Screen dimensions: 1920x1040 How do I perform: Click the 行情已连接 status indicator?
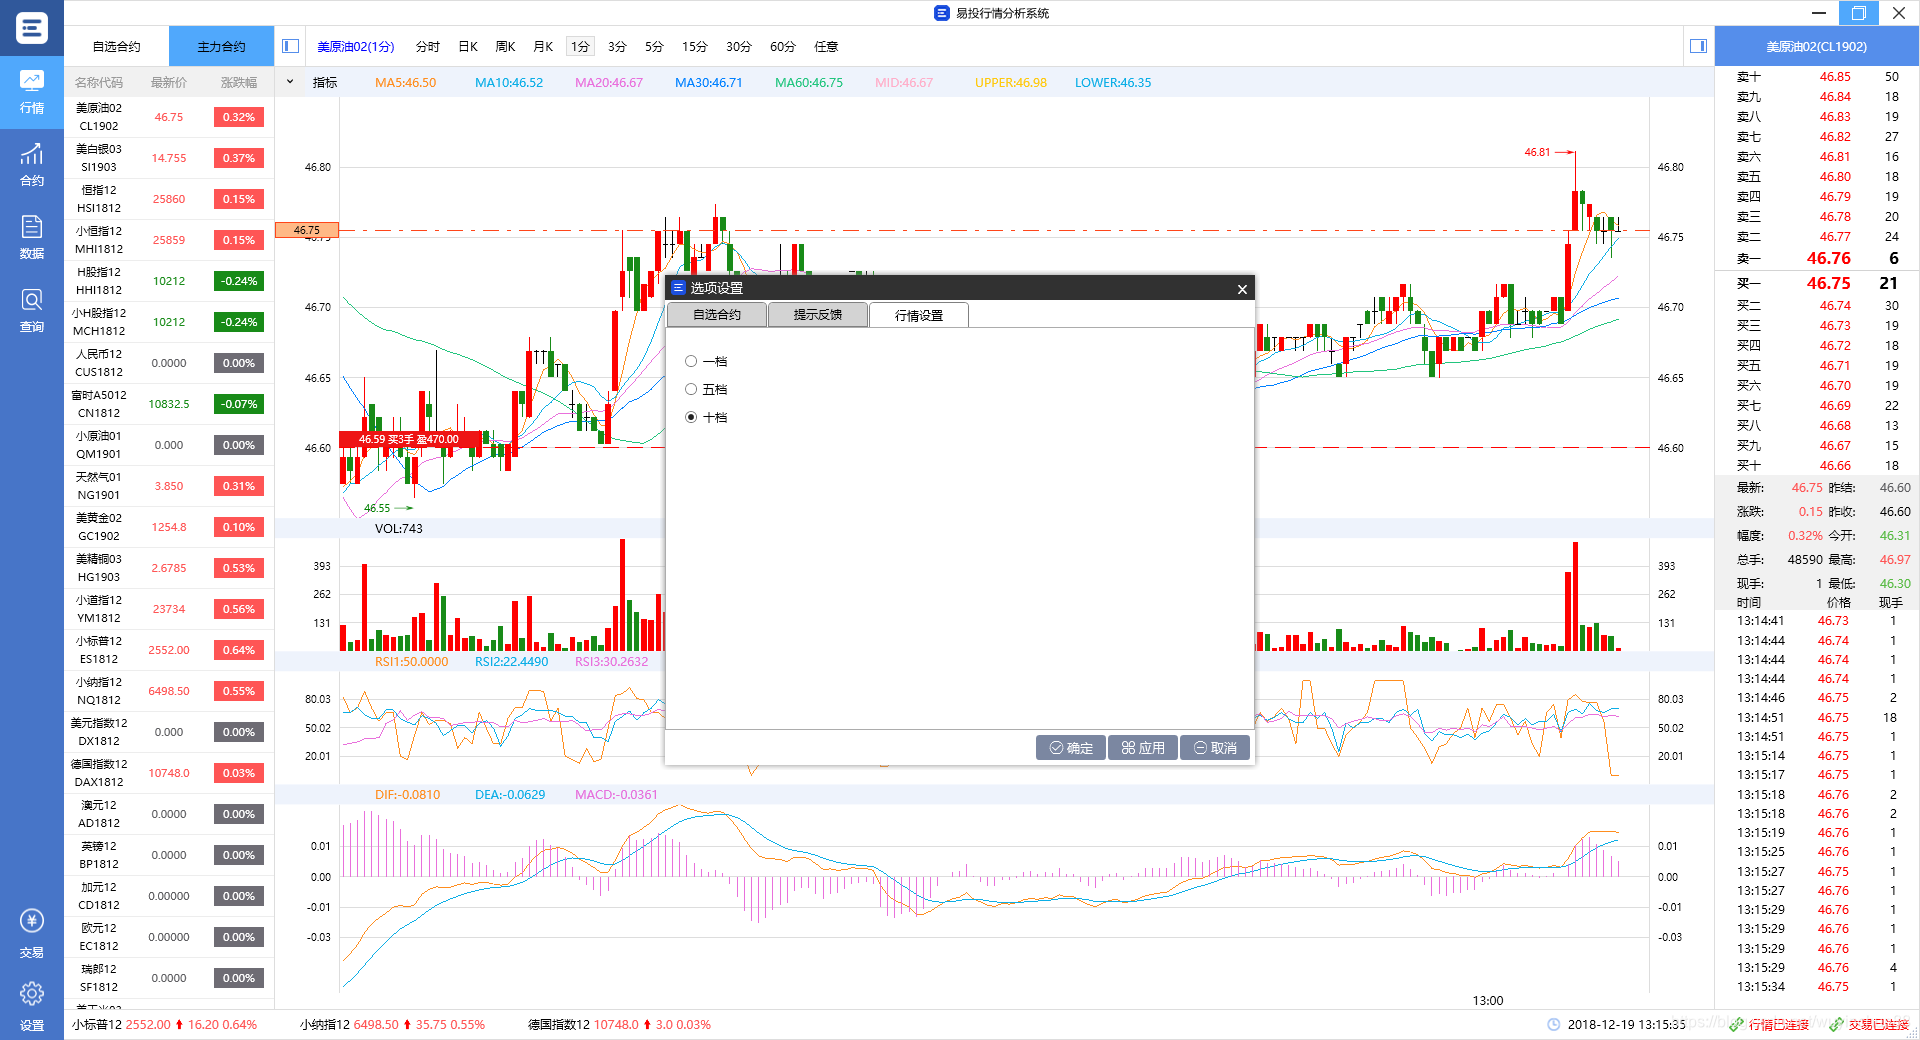coord(1770,1025)
